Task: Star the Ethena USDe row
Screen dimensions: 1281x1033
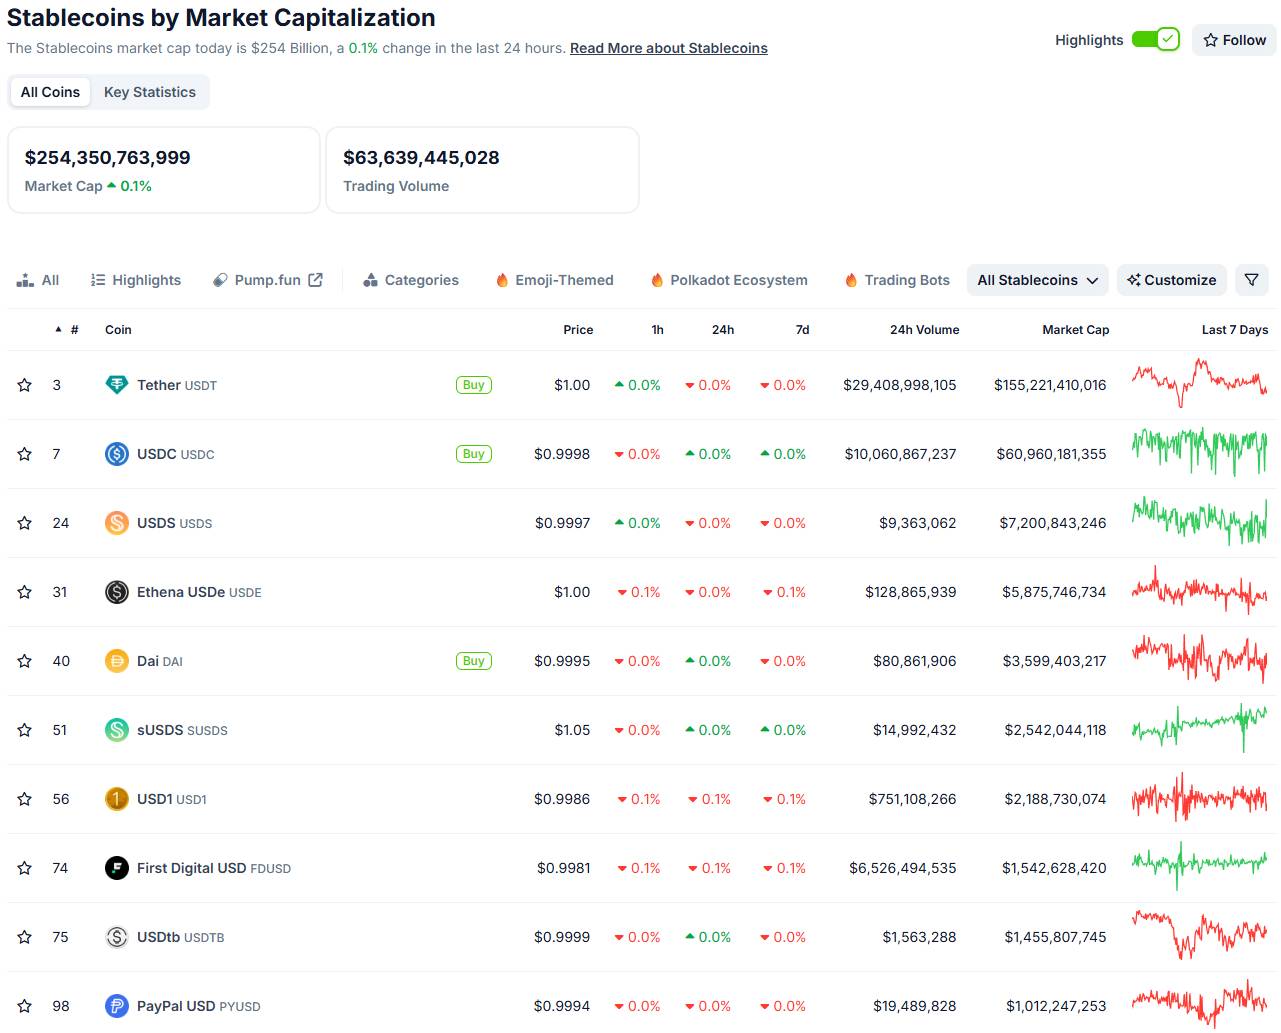Action: (x=25, y=592)
